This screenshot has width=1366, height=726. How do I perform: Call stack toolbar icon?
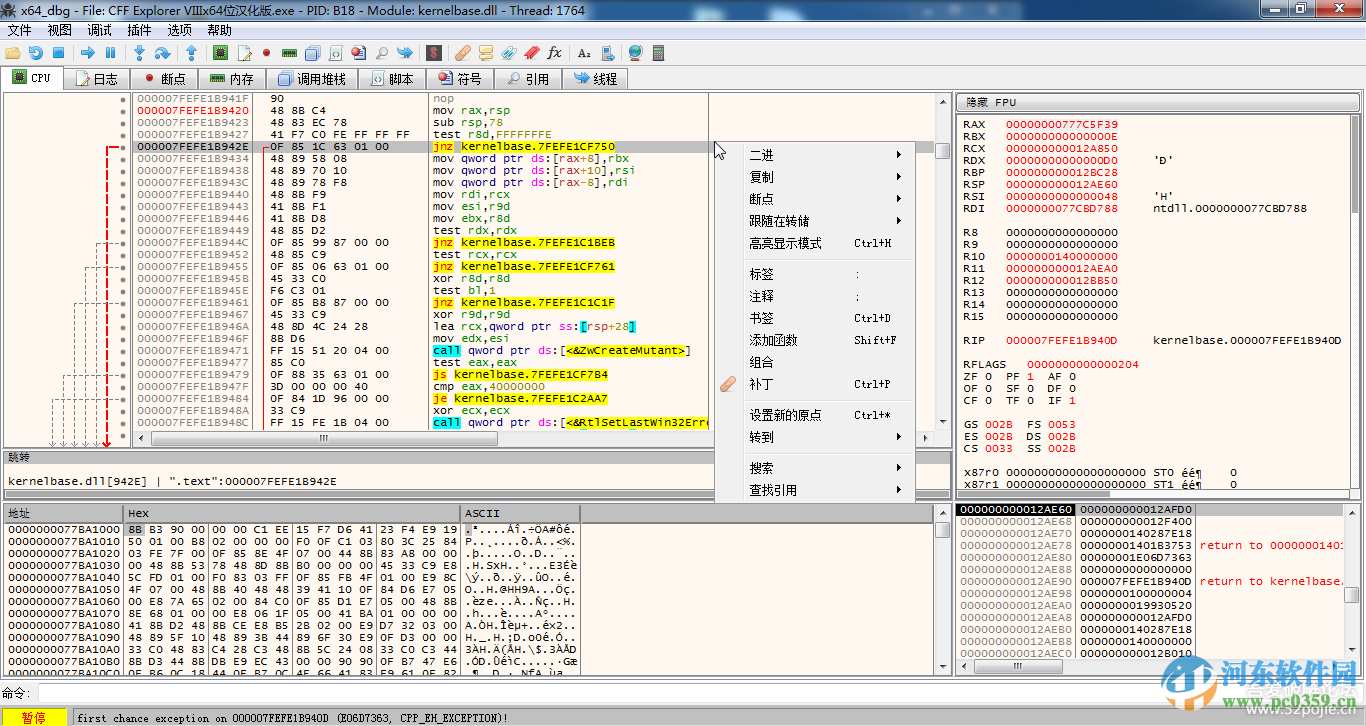tap(312, 52)
